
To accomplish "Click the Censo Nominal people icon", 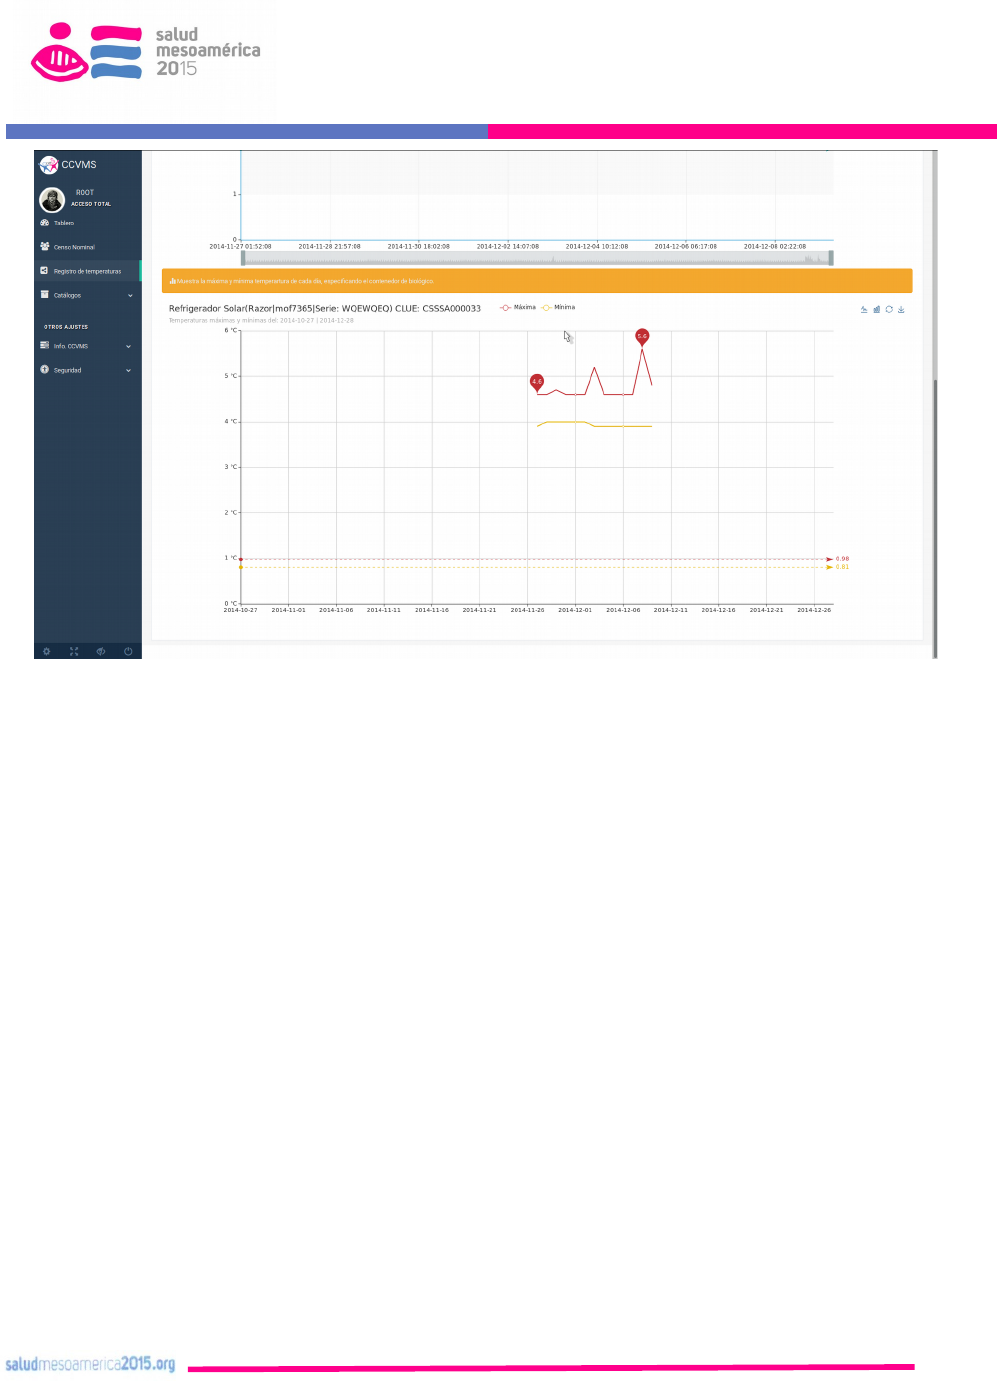I will tap(44, 246).
